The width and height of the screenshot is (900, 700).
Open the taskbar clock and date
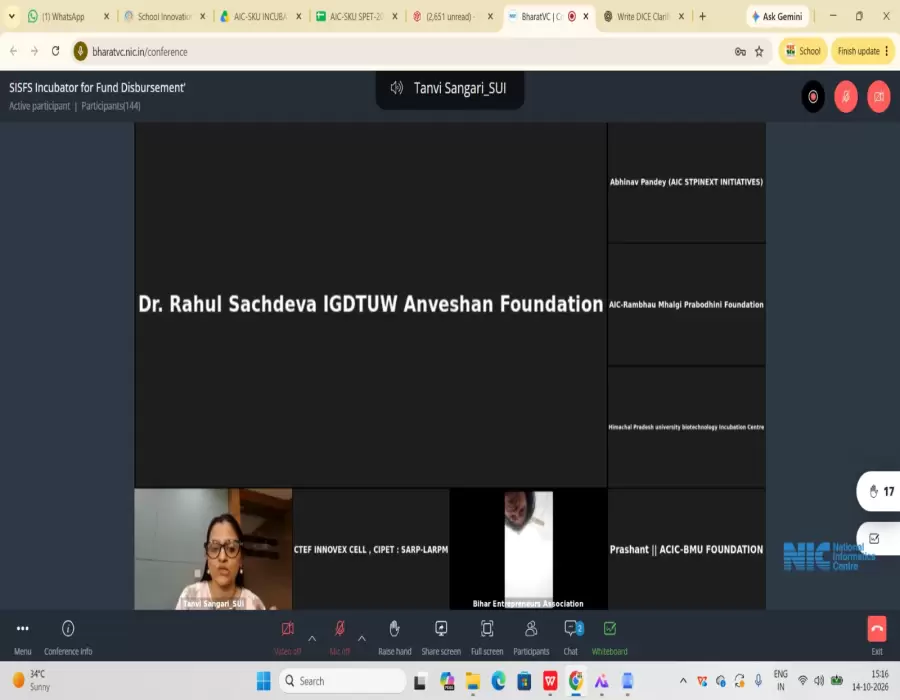(x=870, y=680)
